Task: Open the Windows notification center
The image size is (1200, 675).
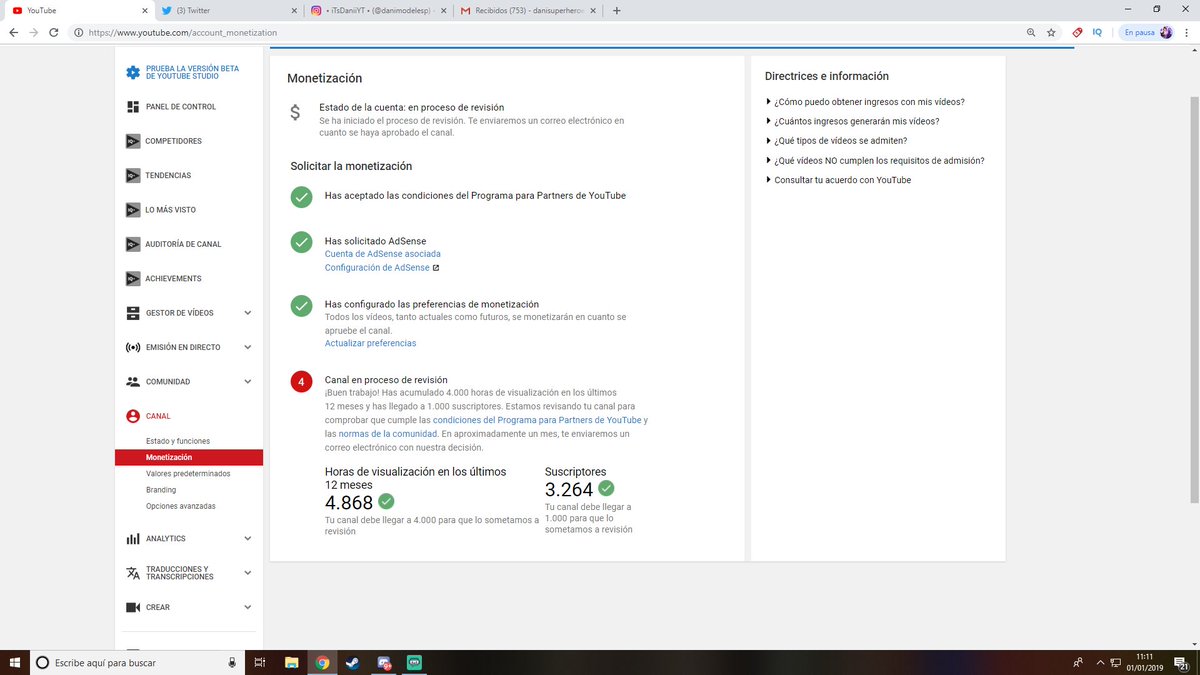Action: pos(1182,662)
